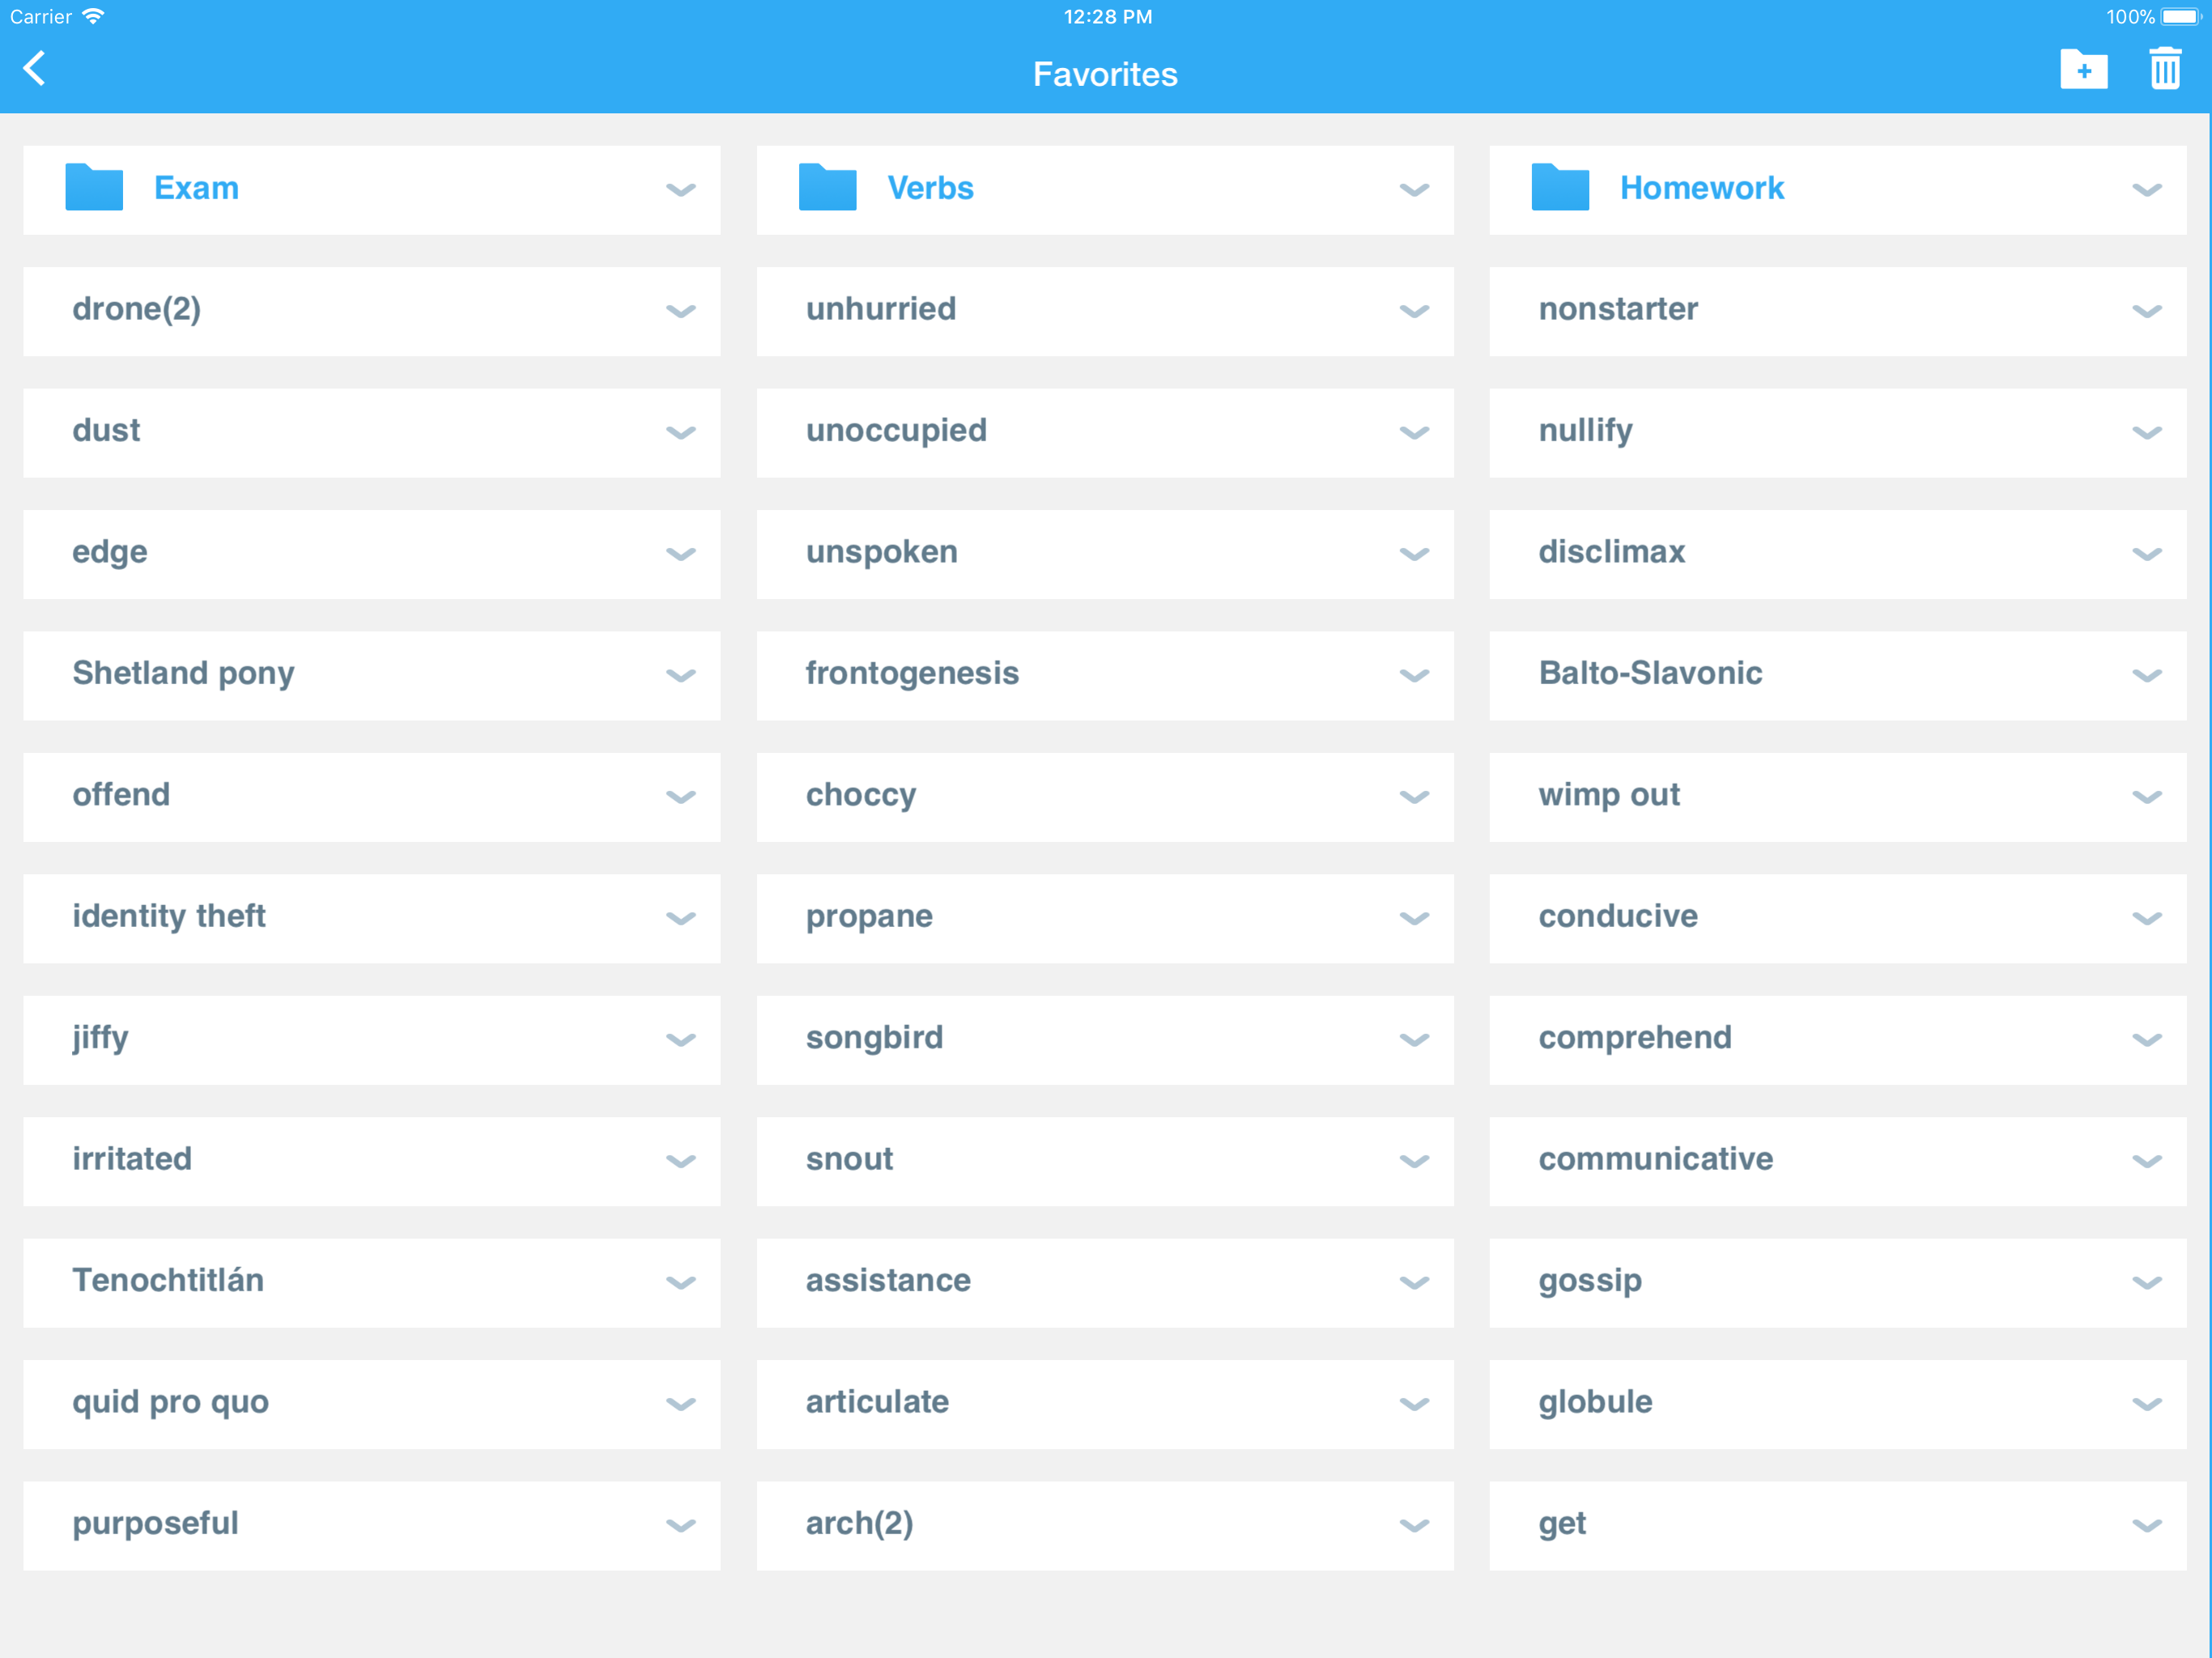Expand chevron beside 'conducive'
This screenshot has width=2212, height=1658.
click(x=2146, y=919)
